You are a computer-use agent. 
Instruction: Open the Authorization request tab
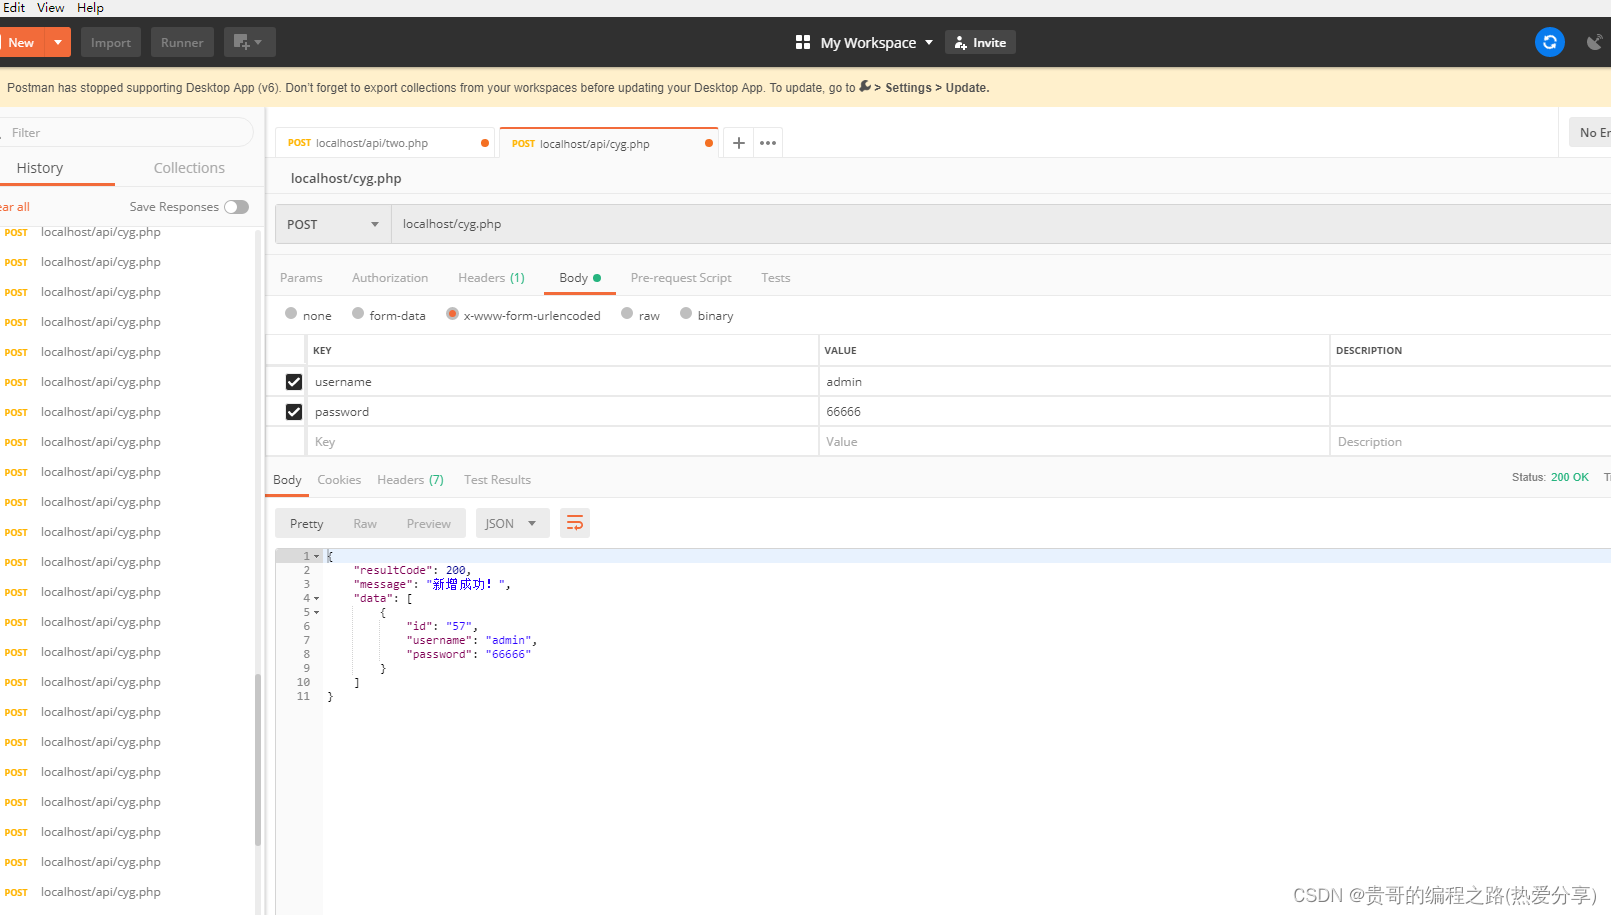pos(390,278)
